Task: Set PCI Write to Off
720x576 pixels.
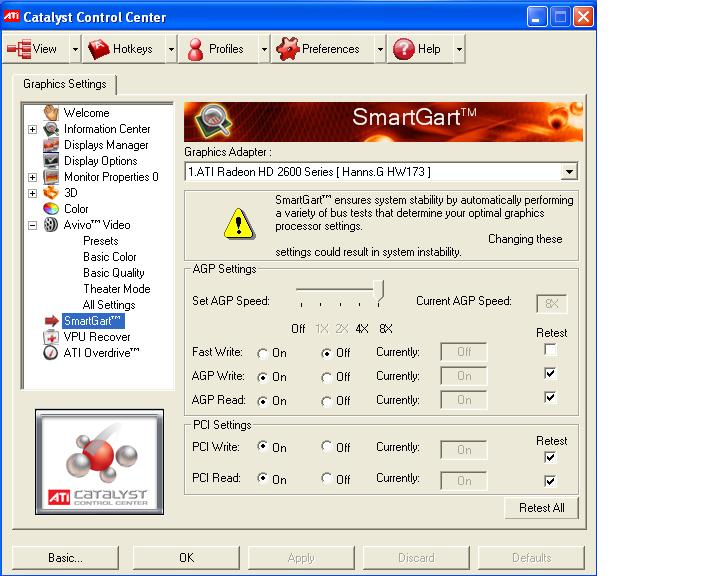Action: 326,446
